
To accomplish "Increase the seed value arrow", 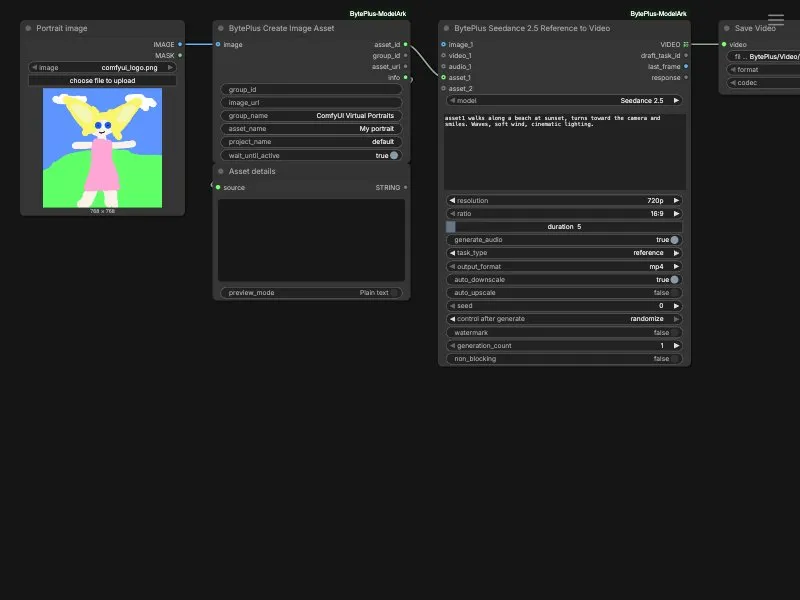I will click(676, 306).
